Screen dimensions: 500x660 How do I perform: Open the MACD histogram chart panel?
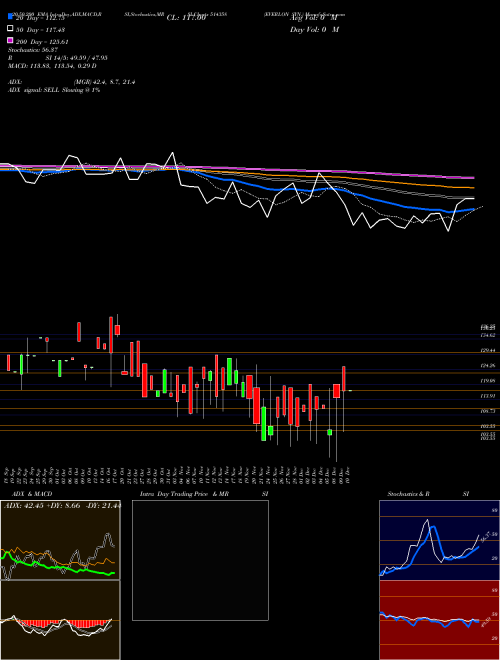coord(60,620)
